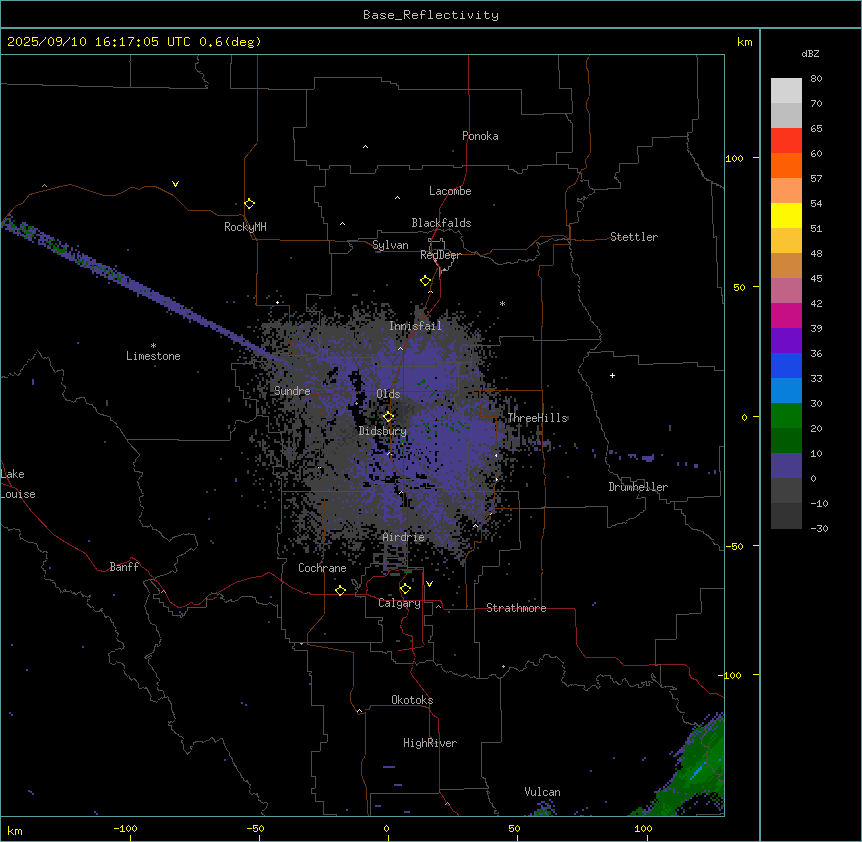Image resolution: width=862 pixels, height=842 pixels.
Task: Click the white asterisk east of Innisfail
Action: click(502, 303)
